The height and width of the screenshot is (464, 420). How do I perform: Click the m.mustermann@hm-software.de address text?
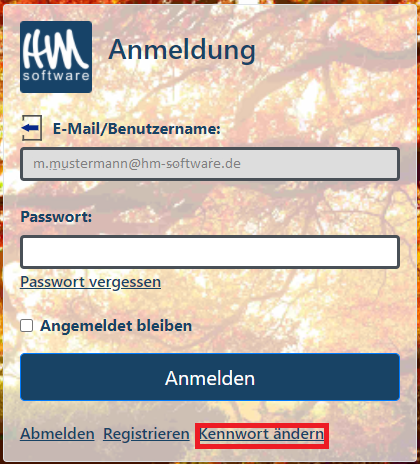(137, 164)
